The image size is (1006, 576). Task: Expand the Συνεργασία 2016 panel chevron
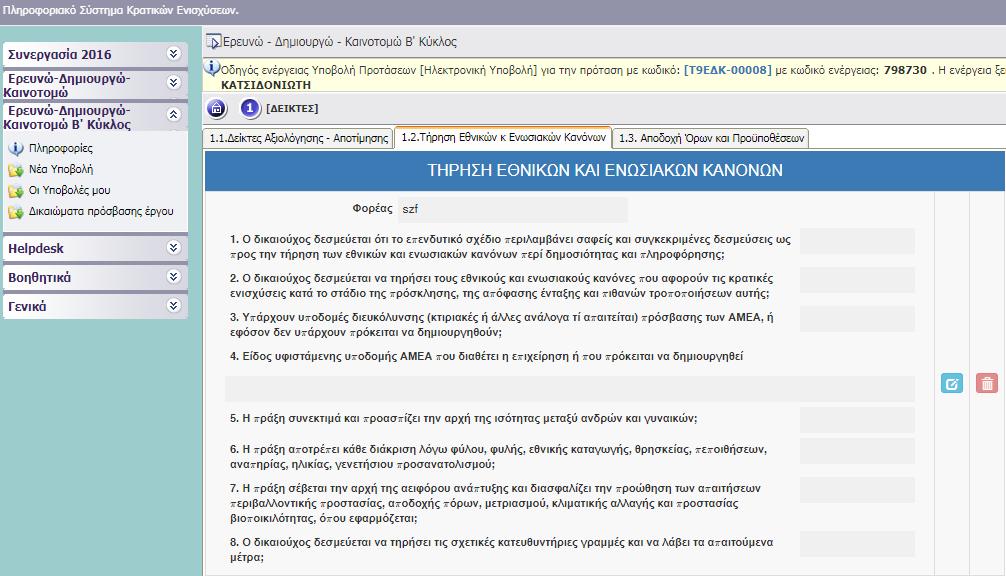173,54
